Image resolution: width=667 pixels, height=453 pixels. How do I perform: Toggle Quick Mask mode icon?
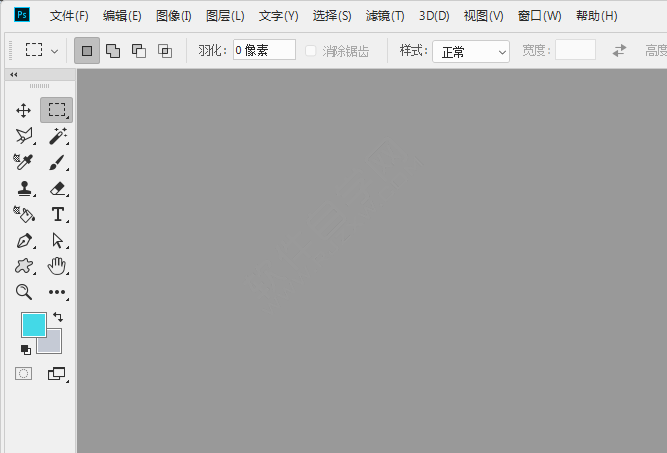24,373
